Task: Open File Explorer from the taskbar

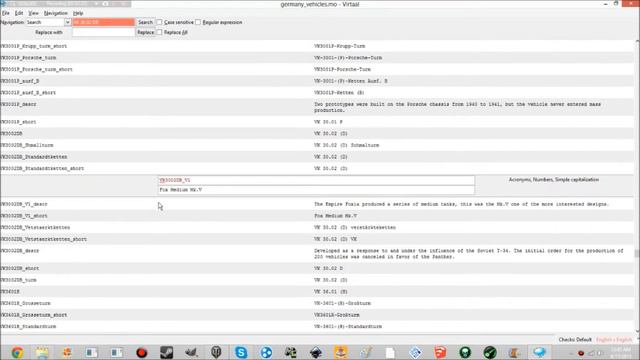Action: pos(42,352)
